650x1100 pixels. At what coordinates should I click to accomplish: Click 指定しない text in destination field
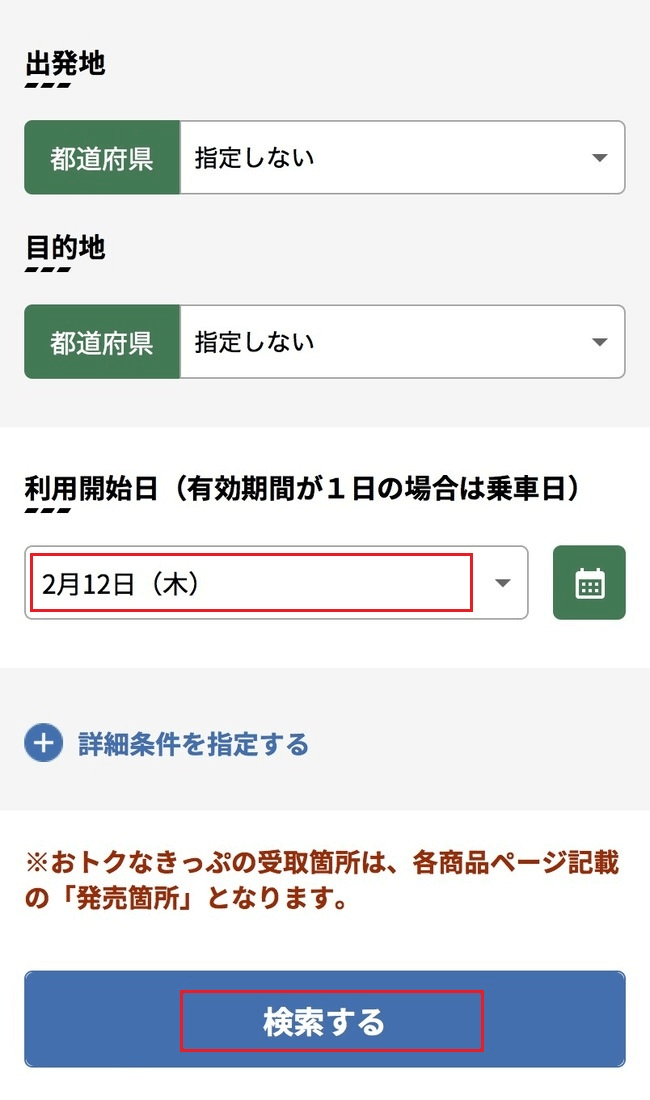[x=254, y=342]
